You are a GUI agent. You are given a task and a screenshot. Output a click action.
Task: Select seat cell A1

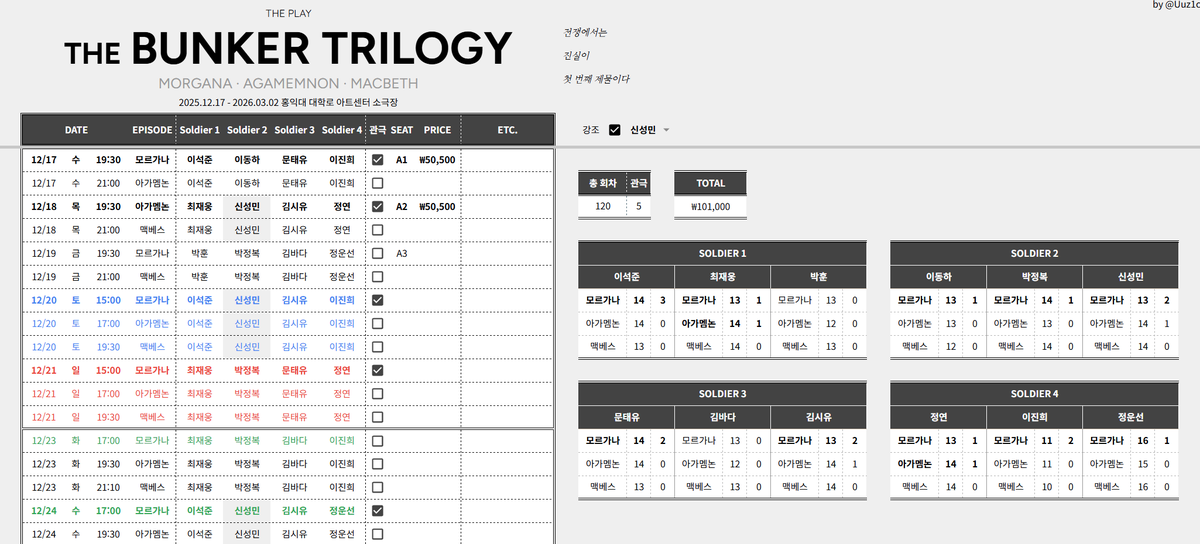[402, 160]
